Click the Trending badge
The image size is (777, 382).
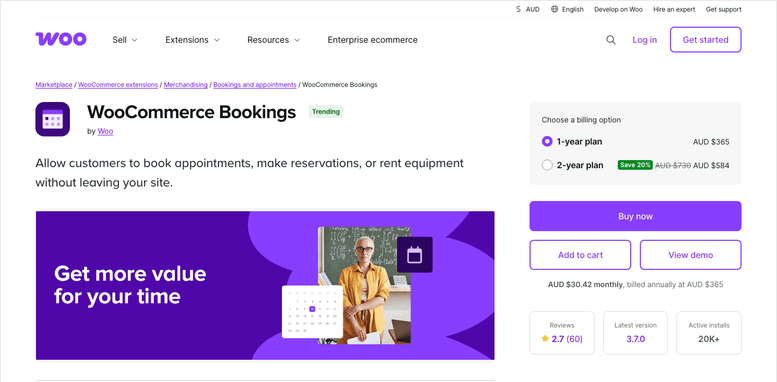(x=326, y=111)
